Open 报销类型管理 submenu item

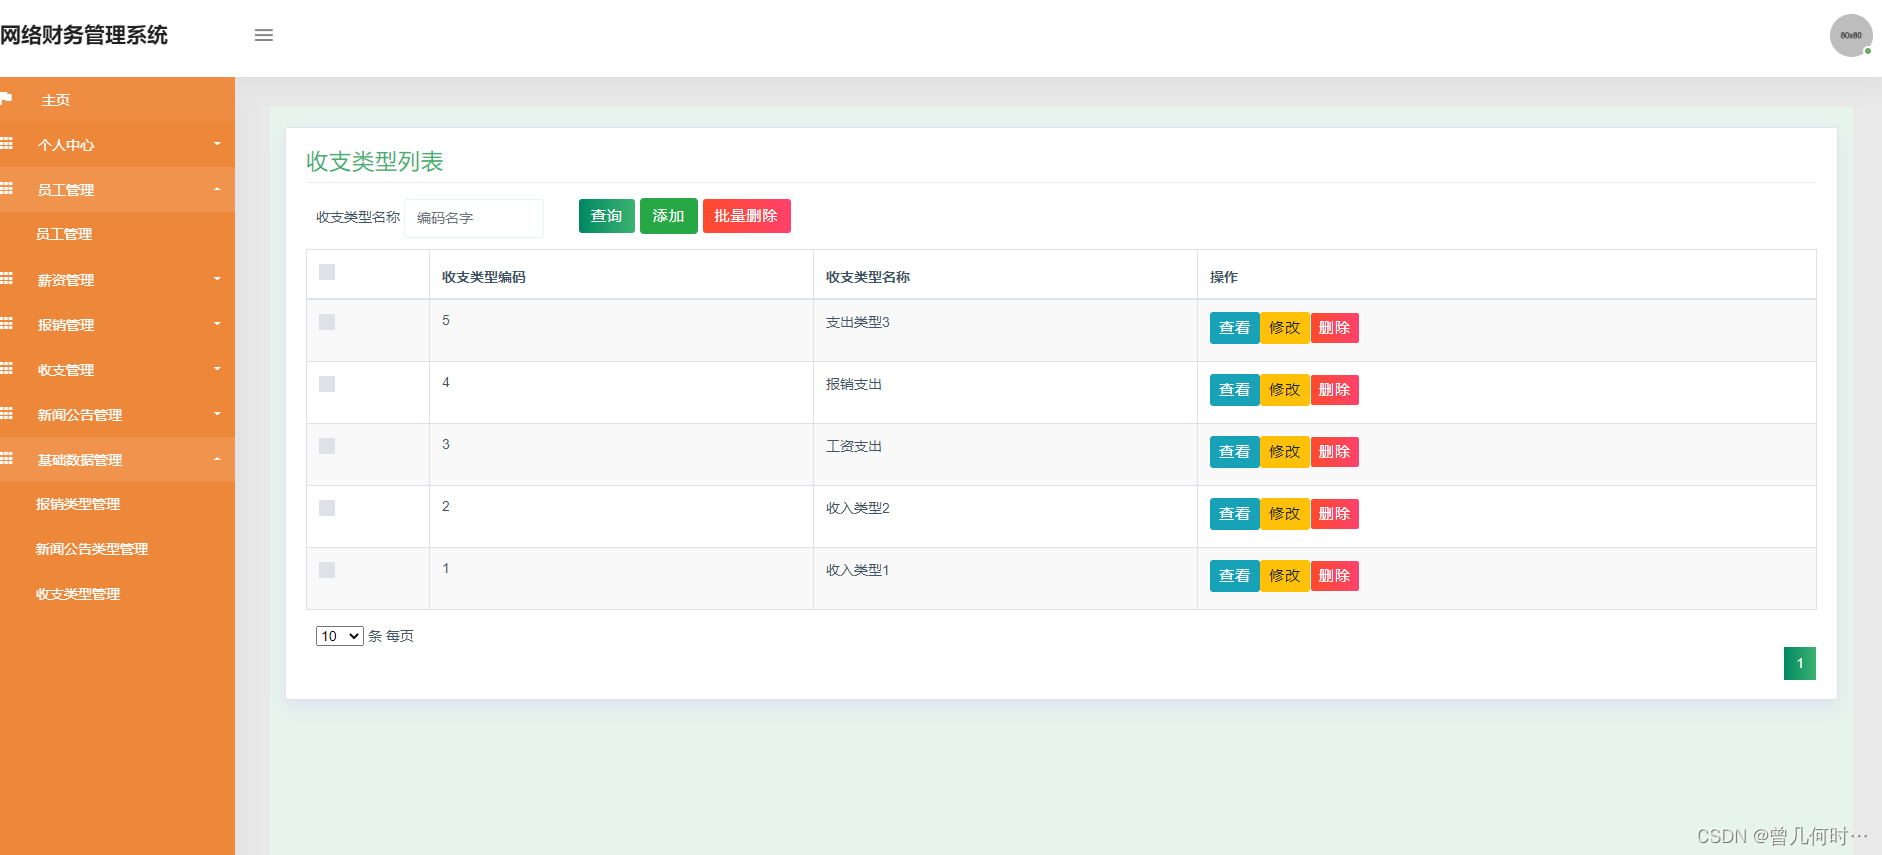78,504
